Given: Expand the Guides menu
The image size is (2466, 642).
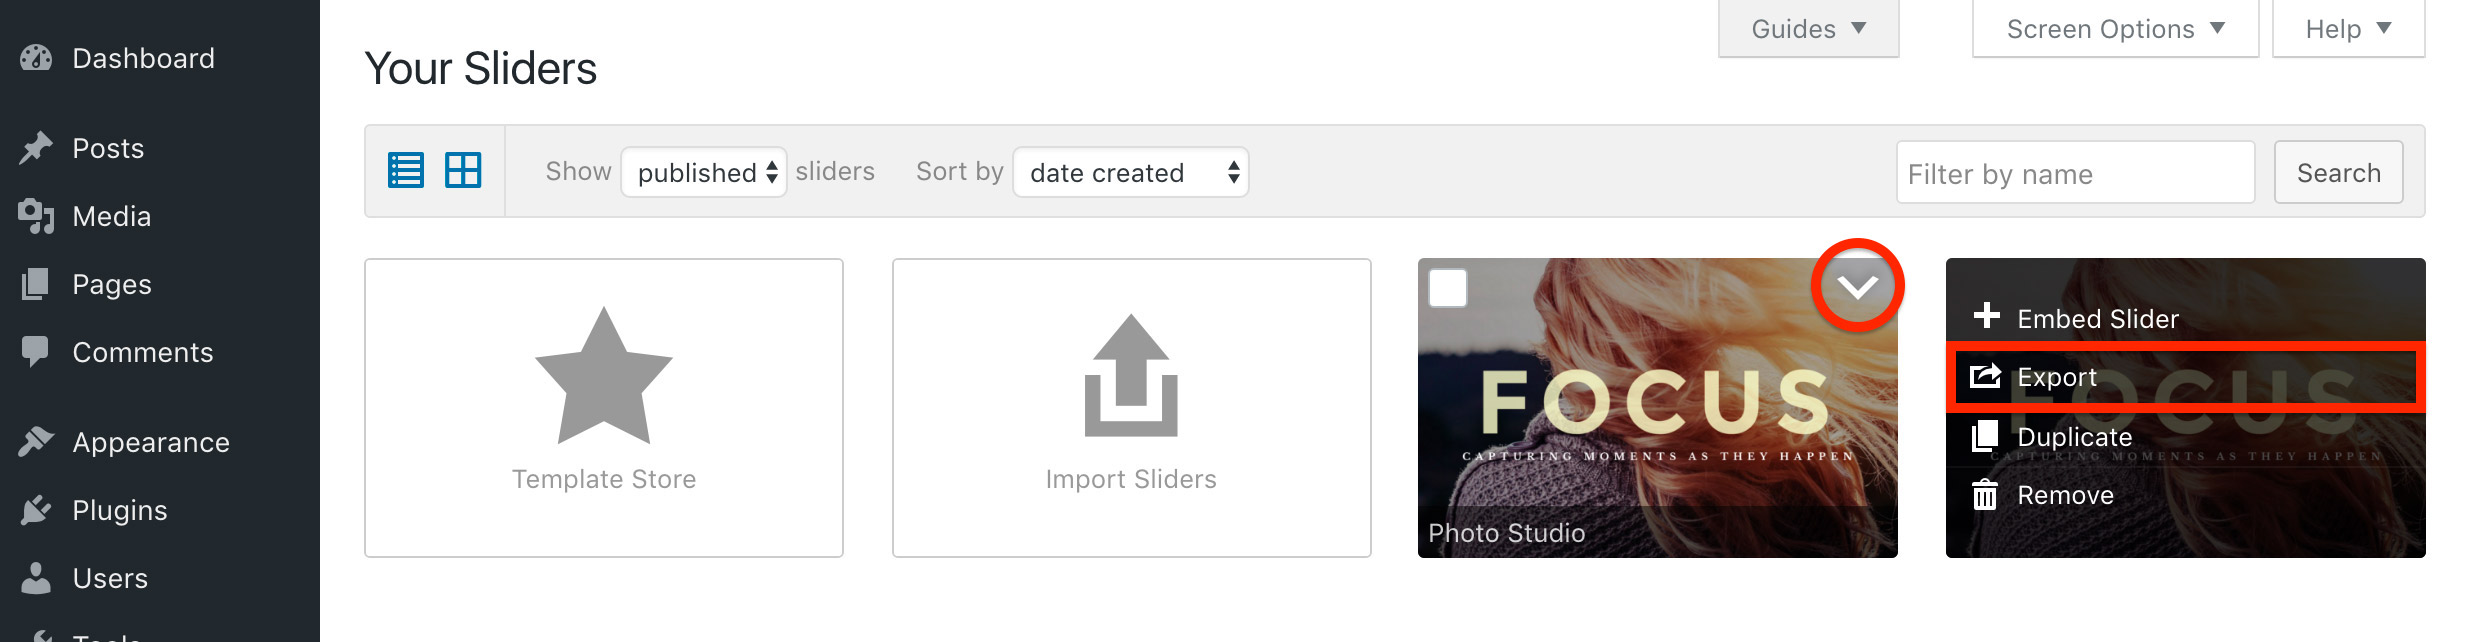Looking at the screenshot, I should tap(1808, 29).
